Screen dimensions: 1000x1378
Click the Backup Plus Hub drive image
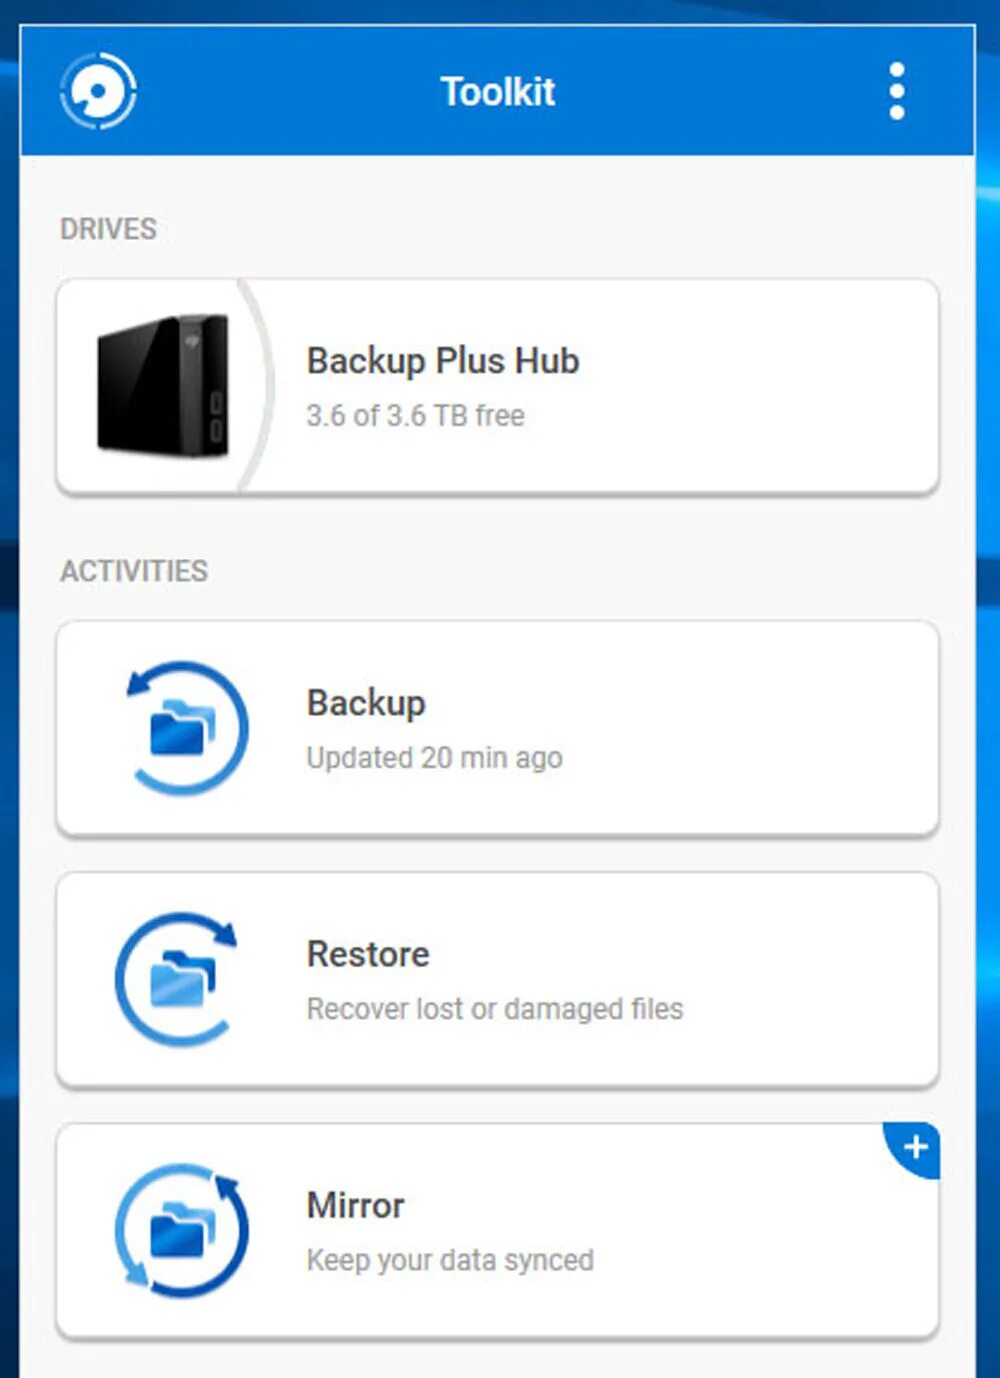(x=163, y=385)
